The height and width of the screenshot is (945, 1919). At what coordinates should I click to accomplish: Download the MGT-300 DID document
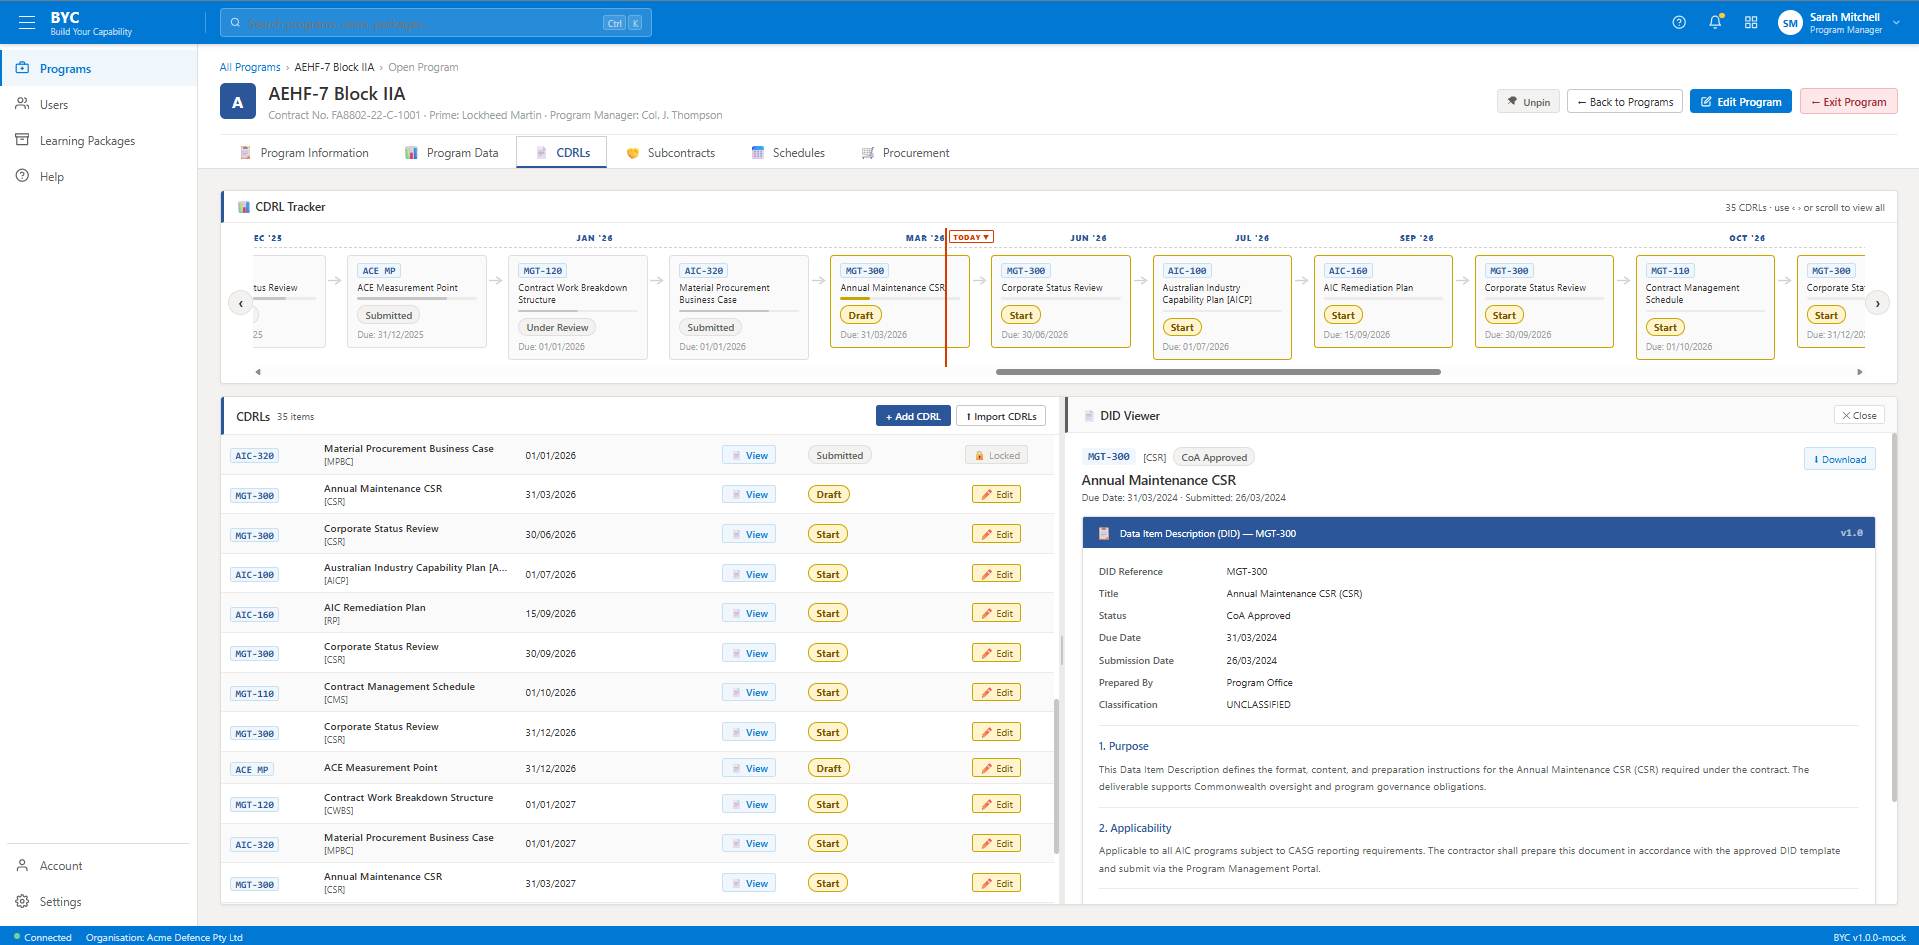tap(1840, 459)
